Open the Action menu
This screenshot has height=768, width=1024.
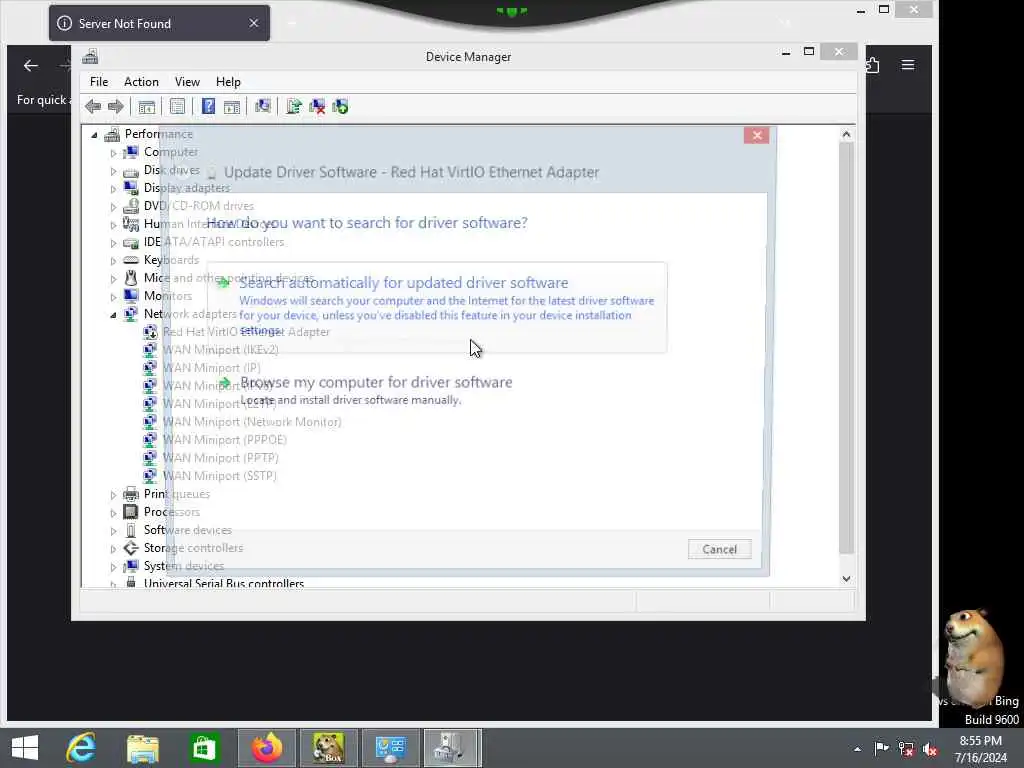(x=141, y=82)
